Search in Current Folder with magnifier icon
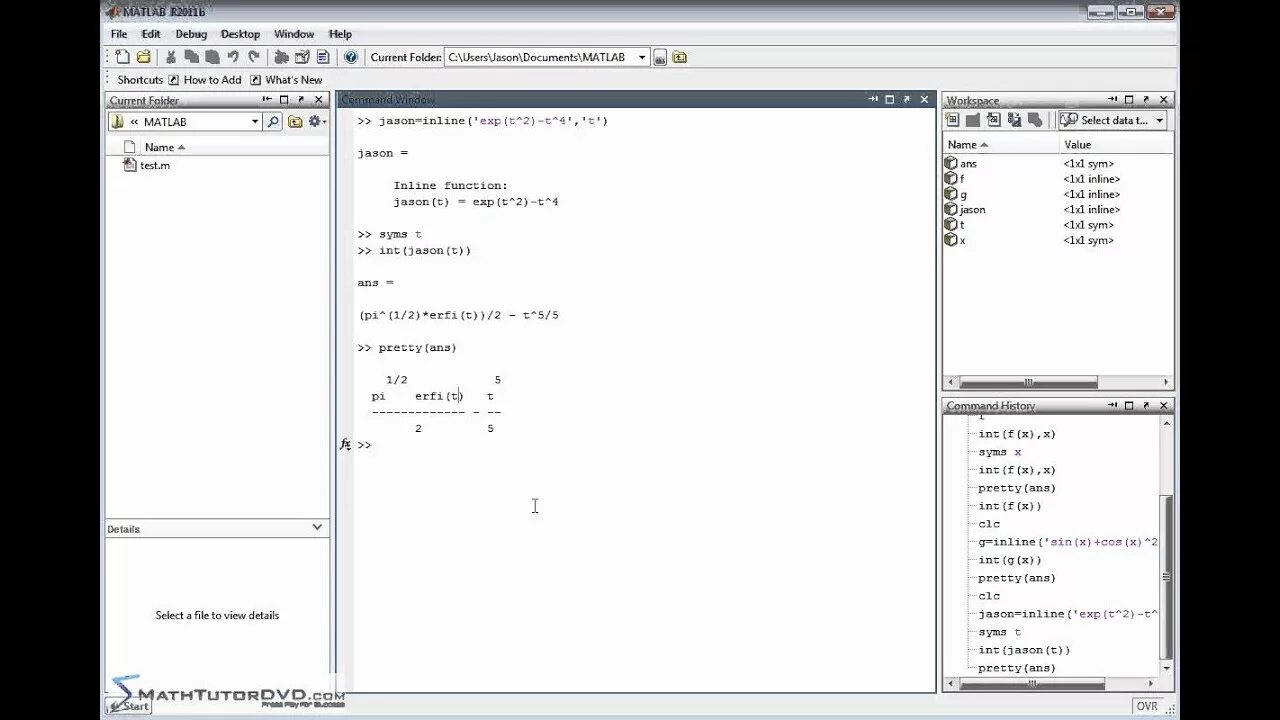1280x720 pixels. [273, 122]
